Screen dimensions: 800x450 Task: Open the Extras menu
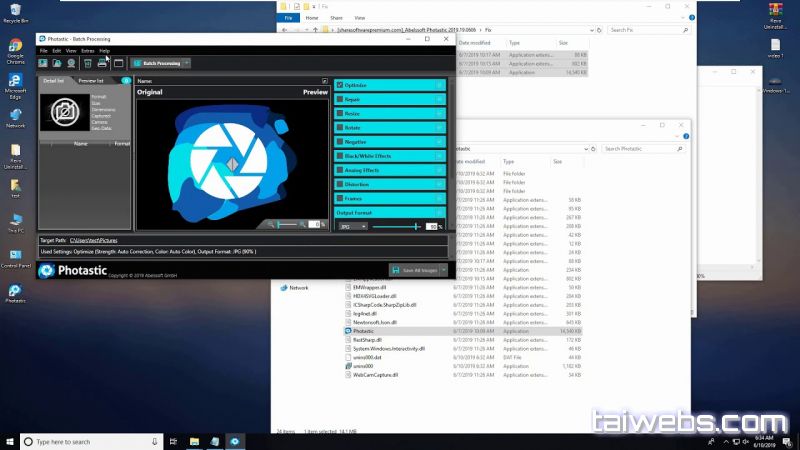[87, 50]
